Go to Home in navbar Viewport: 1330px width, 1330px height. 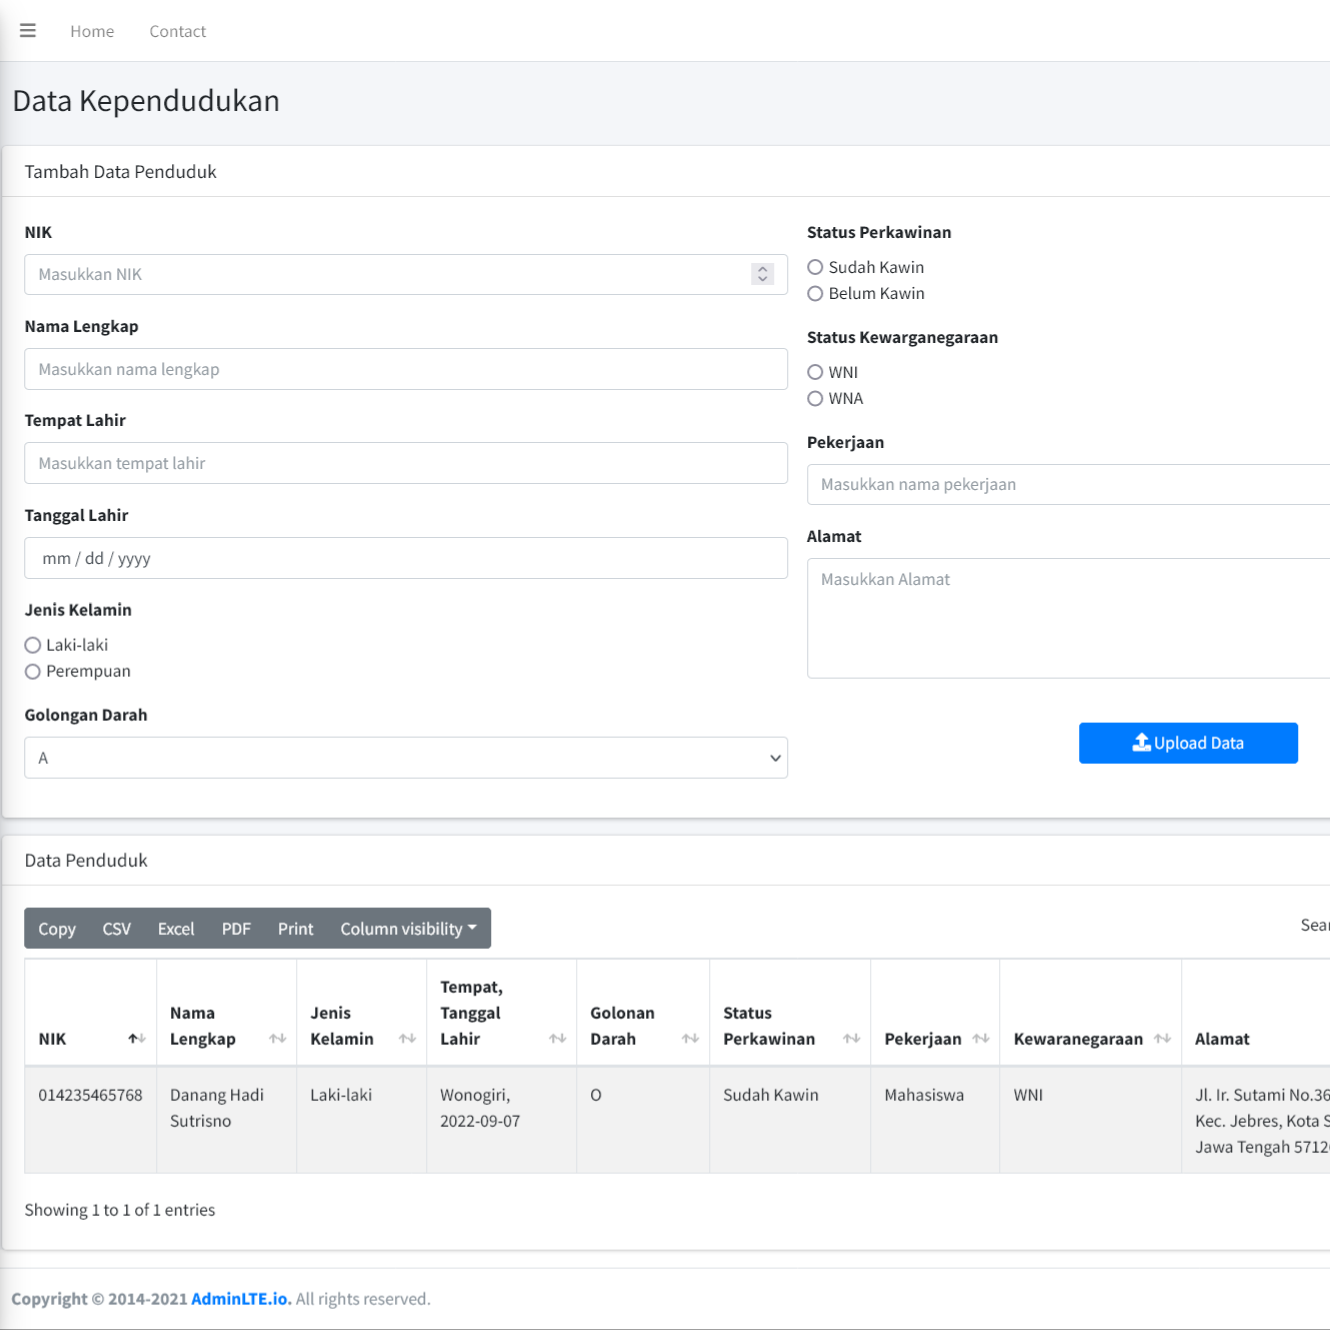click(92, 31)
